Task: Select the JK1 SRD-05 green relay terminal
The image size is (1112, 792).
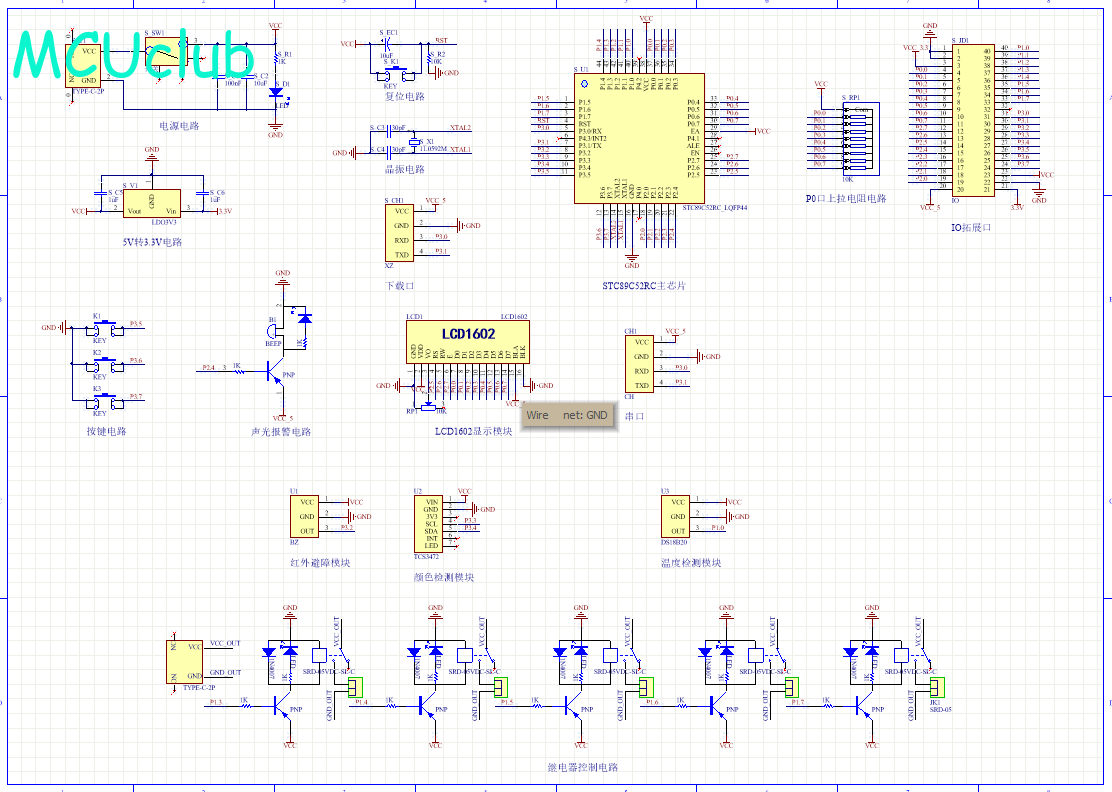Action: coord(938,687)
